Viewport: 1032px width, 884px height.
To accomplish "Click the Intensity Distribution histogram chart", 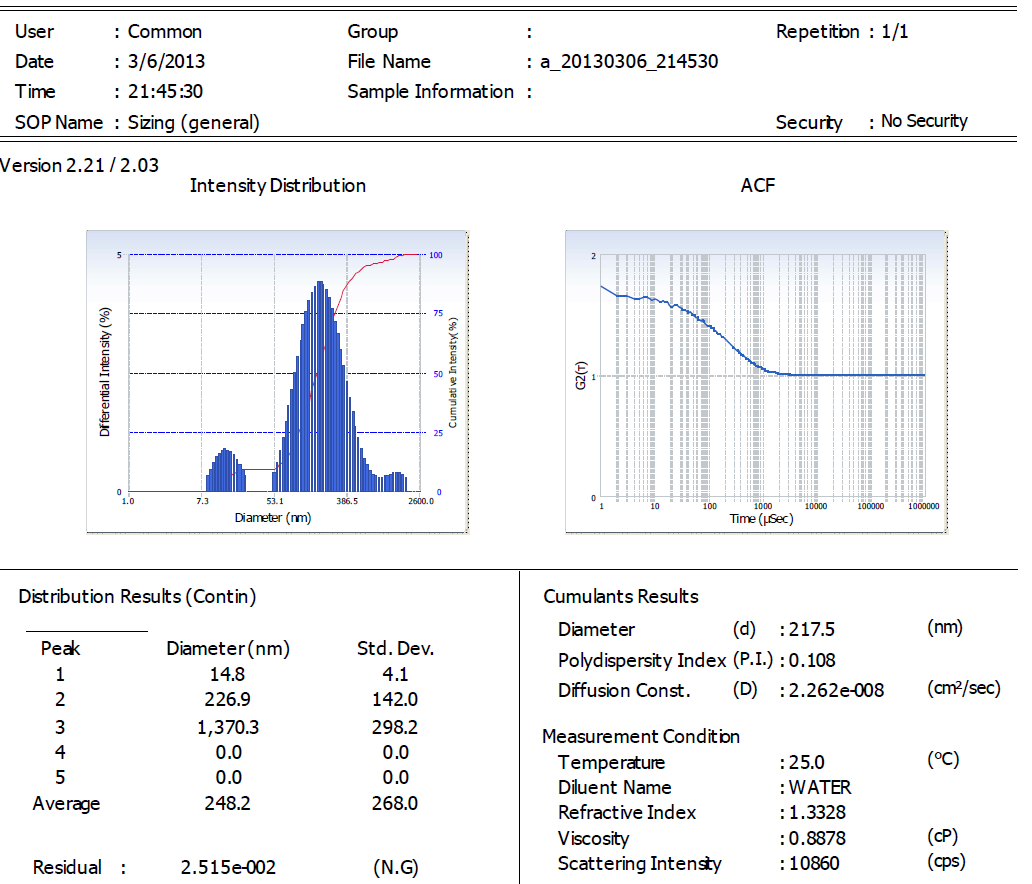I will coord(277,380).
